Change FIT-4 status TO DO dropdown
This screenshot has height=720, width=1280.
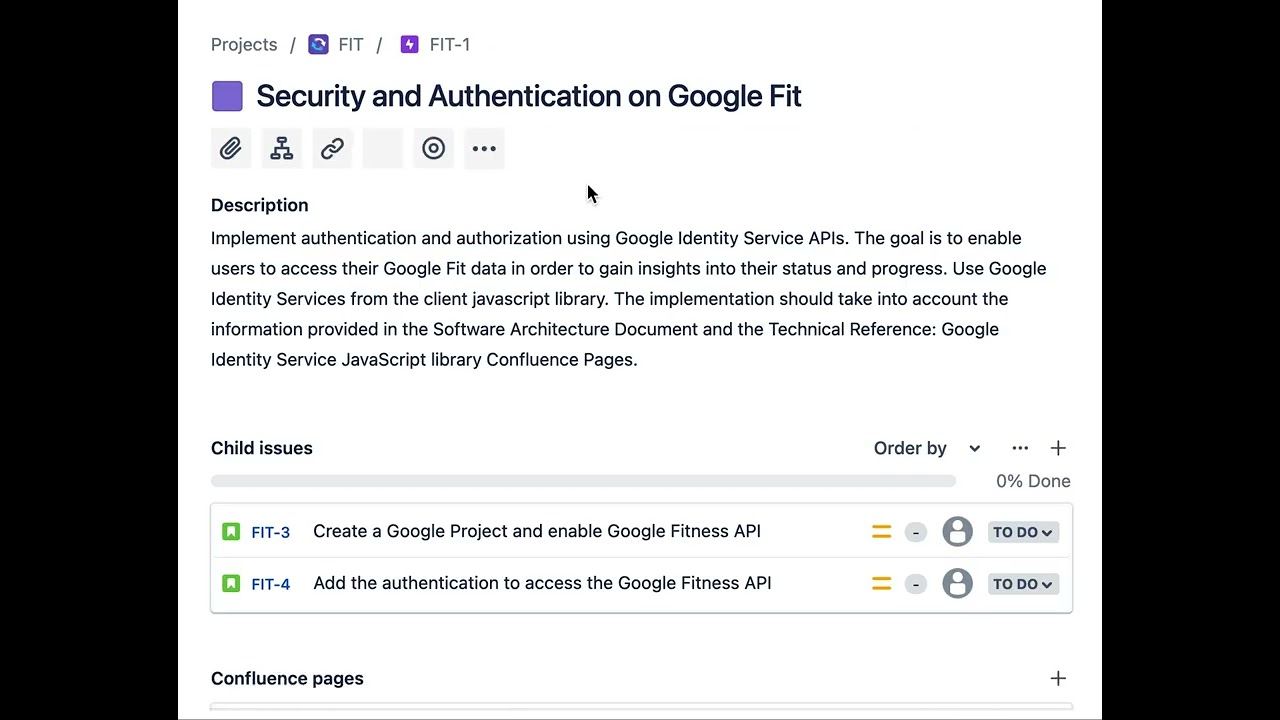1022,584
